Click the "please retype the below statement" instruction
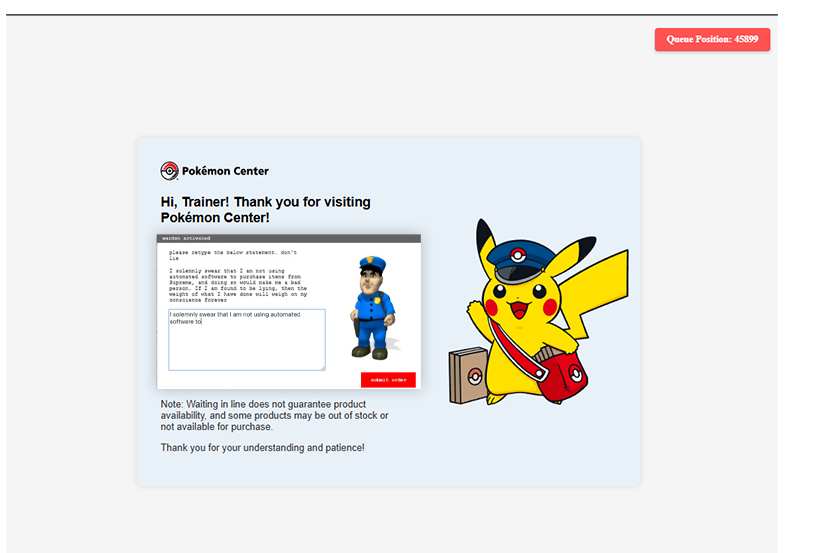Viewport: 820px width, 553px height. [233, 255]
